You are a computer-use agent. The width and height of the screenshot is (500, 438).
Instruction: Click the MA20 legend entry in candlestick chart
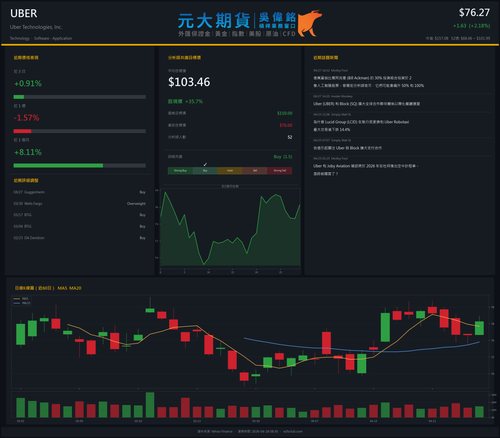coord(22,303)
